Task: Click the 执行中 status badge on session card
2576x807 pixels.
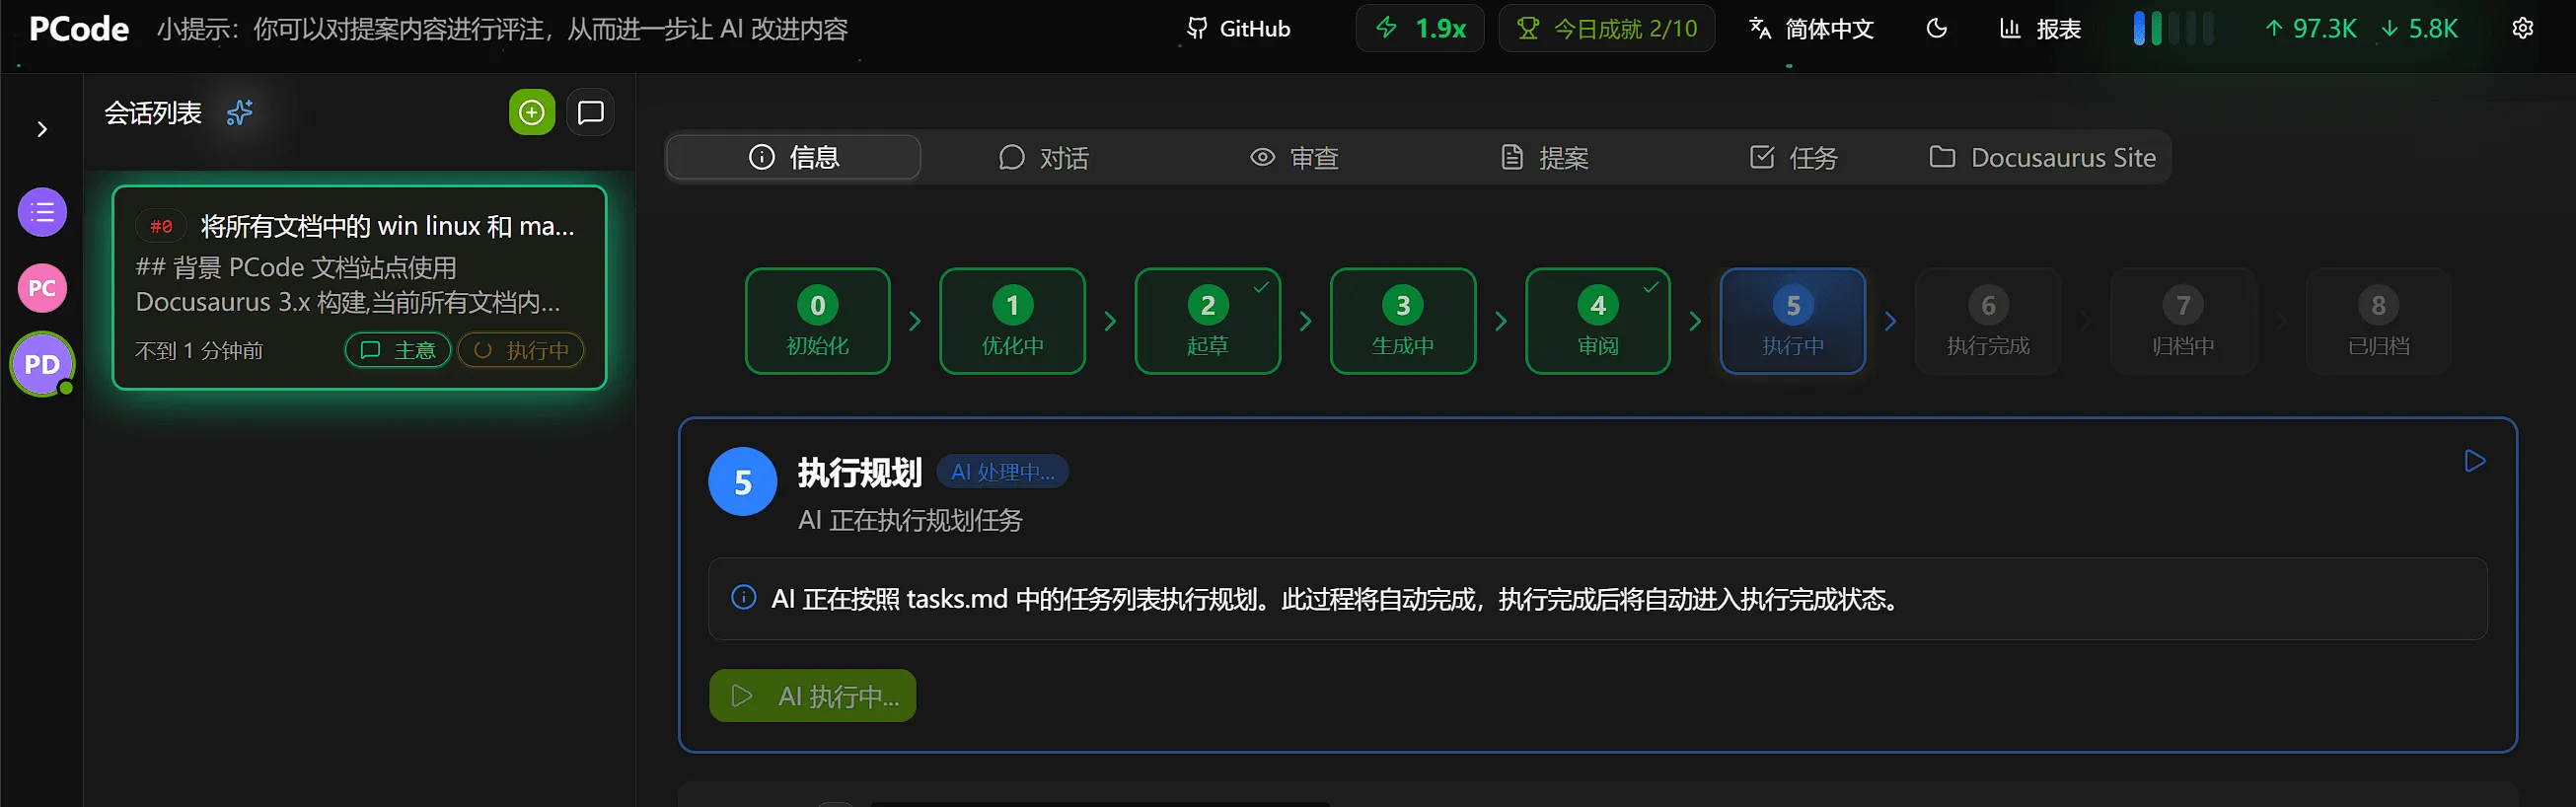Action: (521, 350)
